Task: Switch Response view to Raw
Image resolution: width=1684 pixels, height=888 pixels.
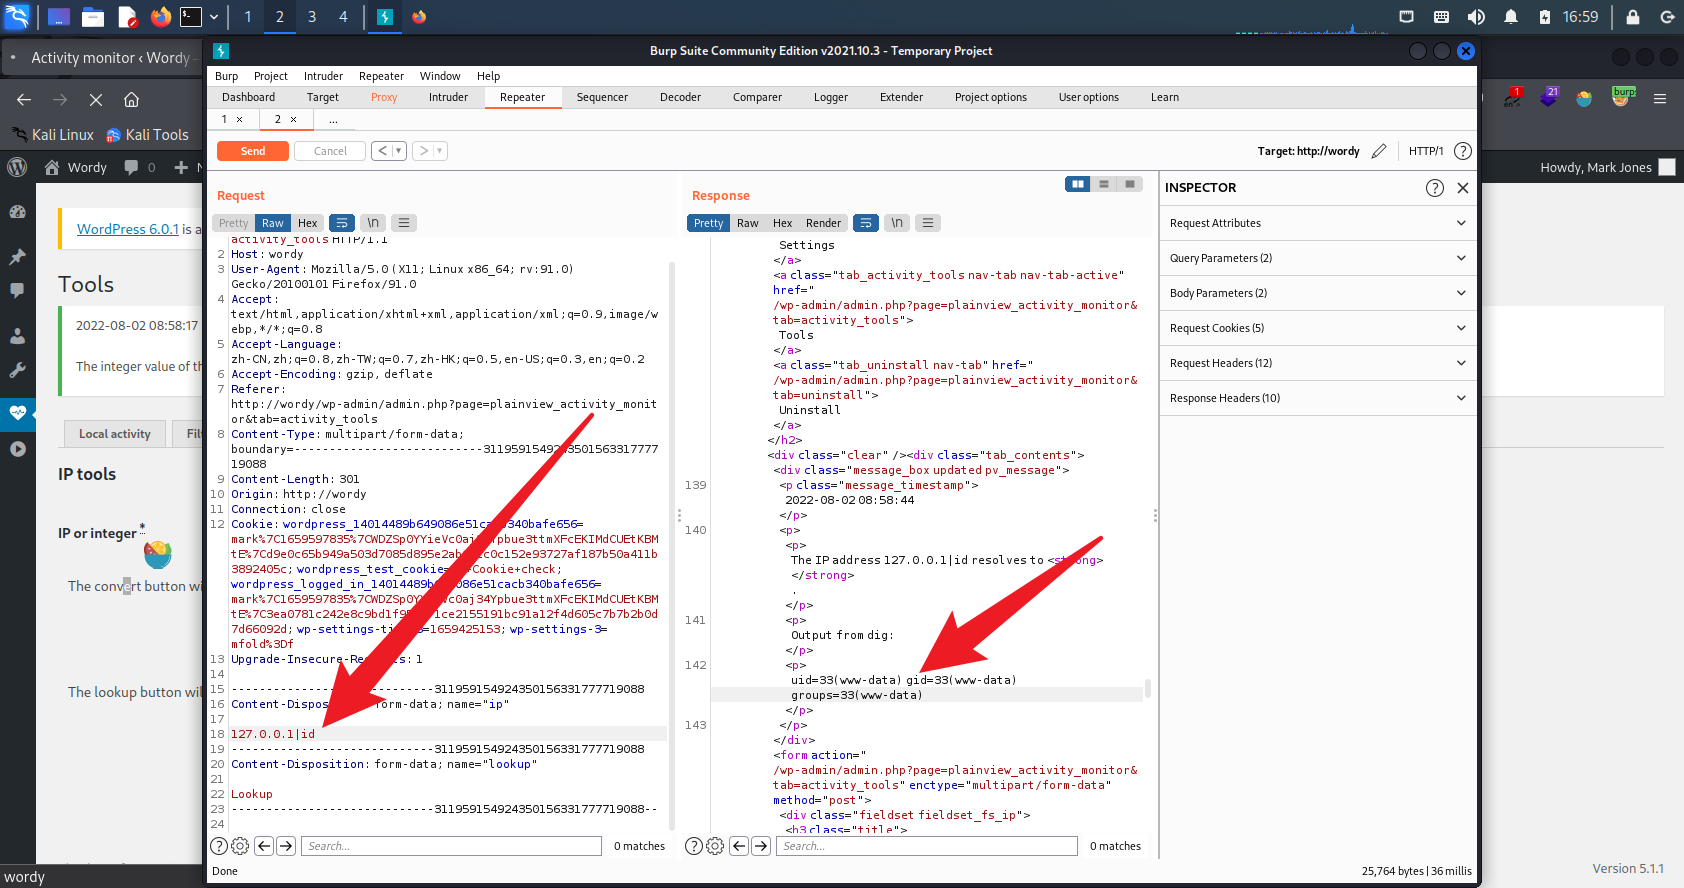Action: click(x=748, y=223)
